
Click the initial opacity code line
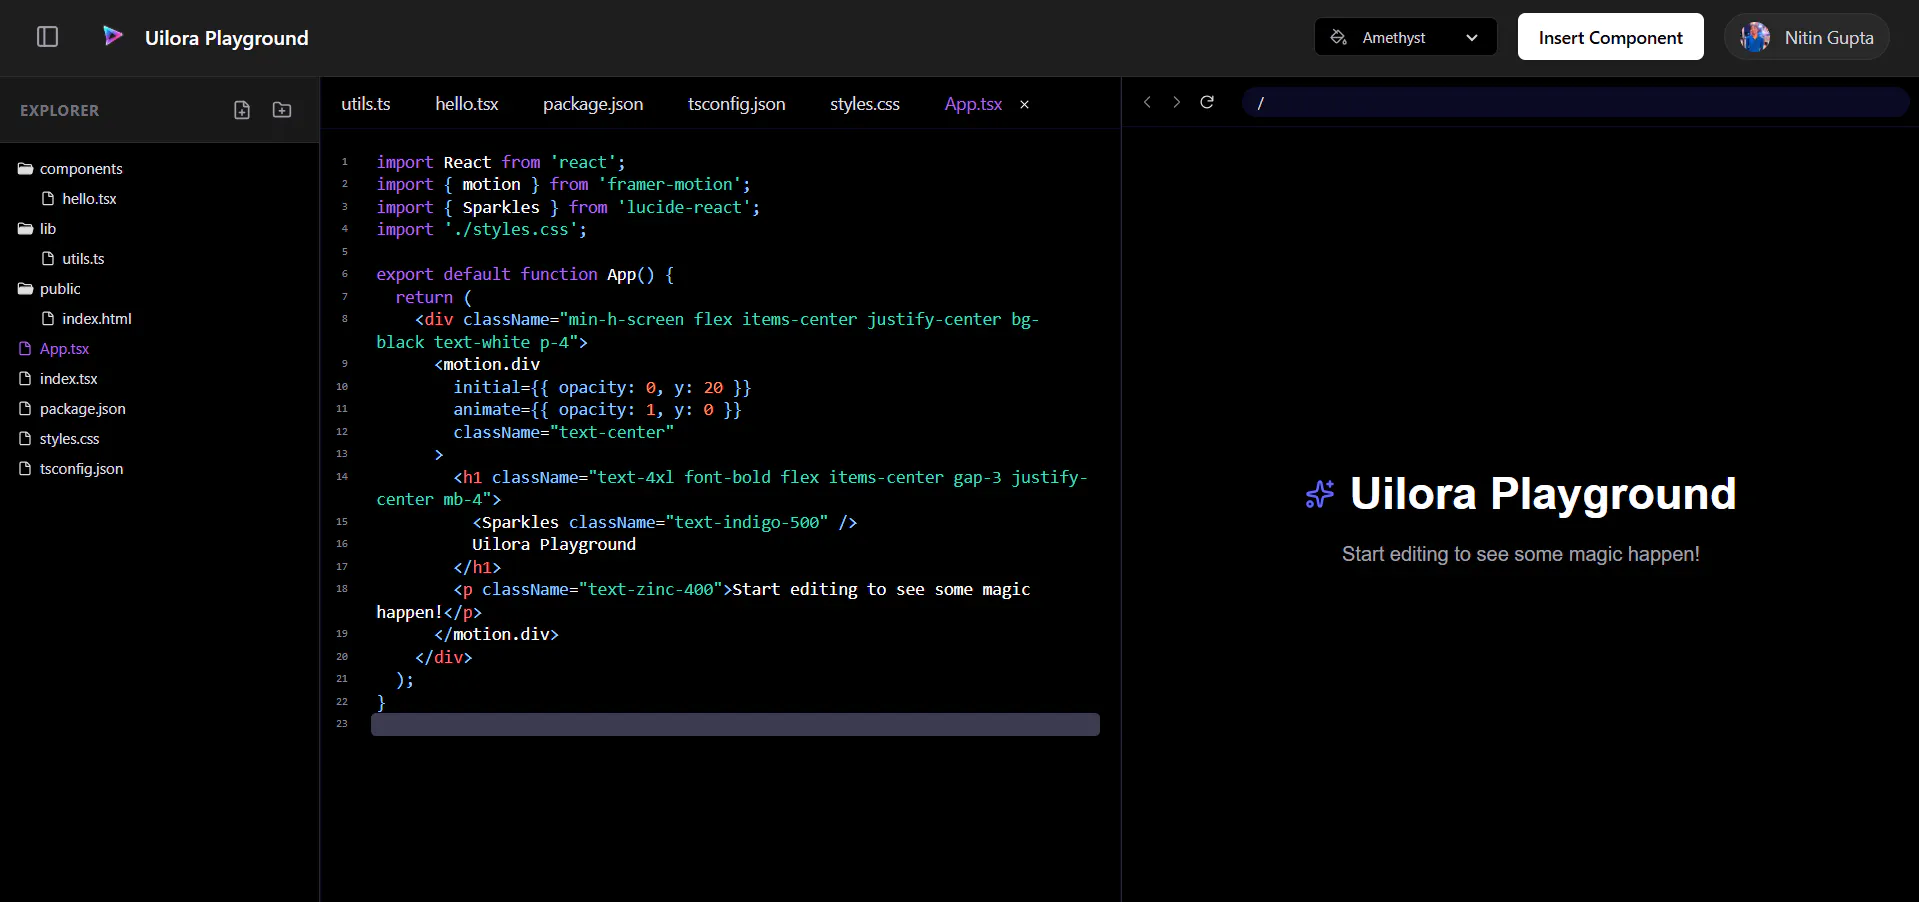pyautogui.click(x=602, y=387)
